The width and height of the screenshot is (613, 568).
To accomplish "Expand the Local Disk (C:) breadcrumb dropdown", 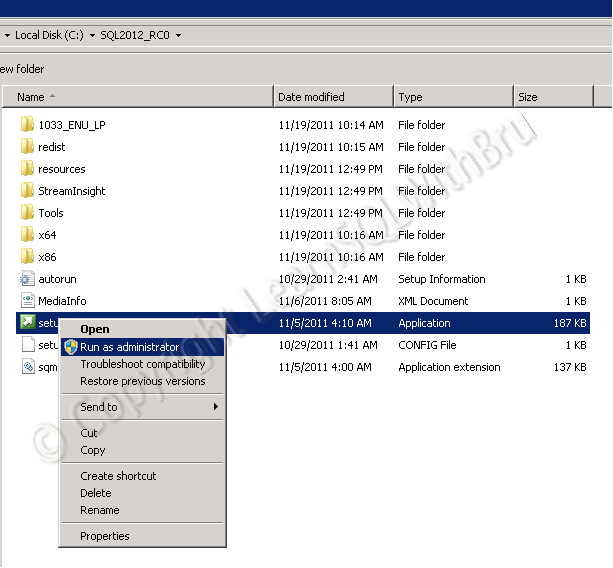I will (93, 36).
